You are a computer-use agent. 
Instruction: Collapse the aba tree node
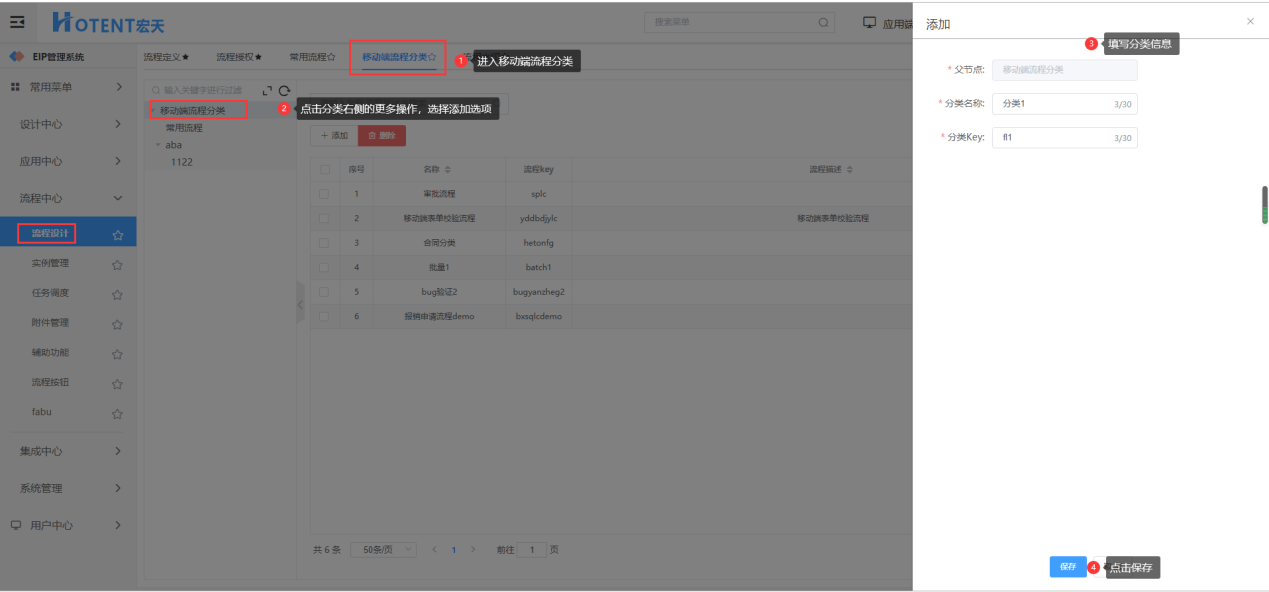157,145
